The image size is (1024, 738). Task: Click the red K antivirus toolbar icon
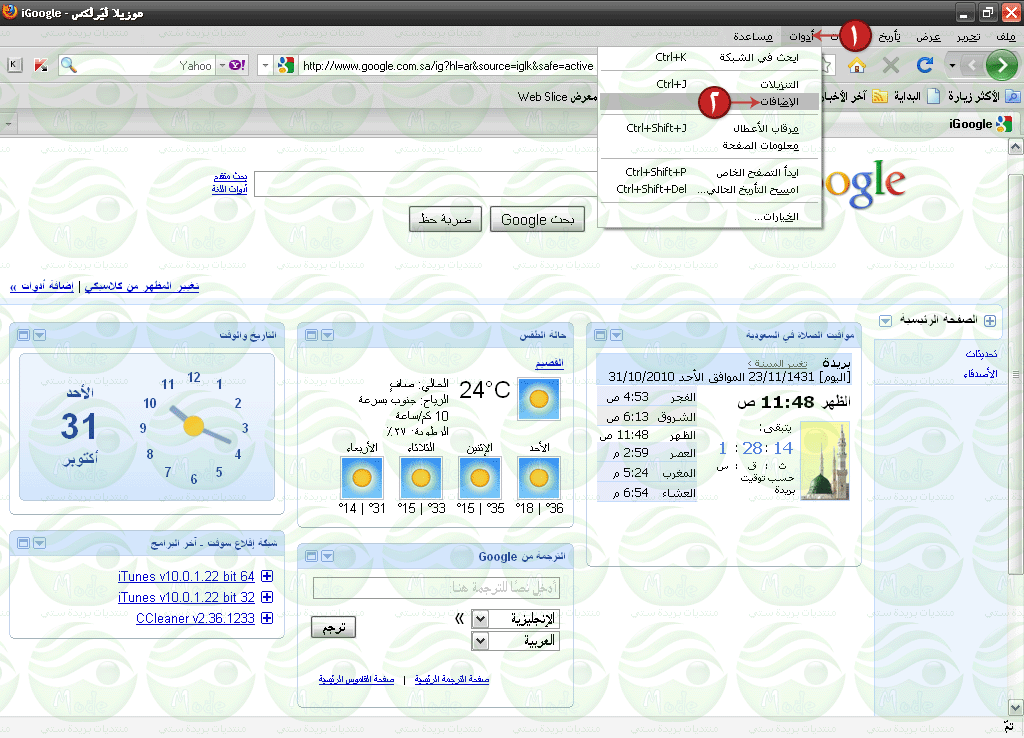[x=40, y=65]
